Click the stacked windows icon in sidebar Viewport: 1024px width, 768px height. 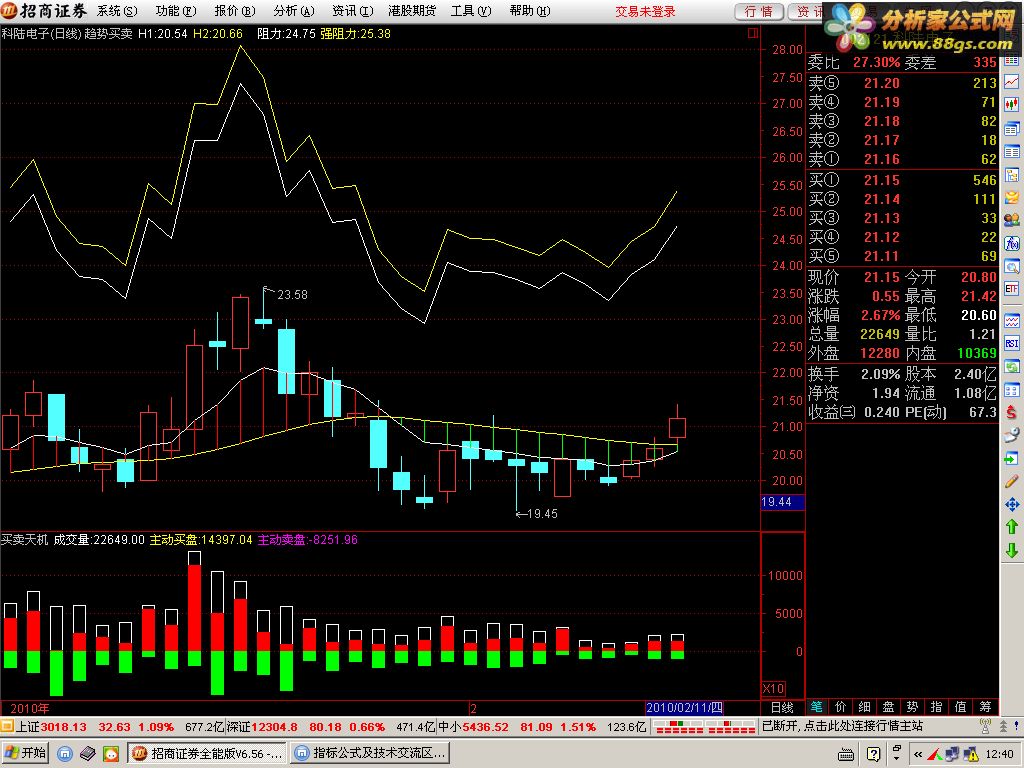pyautogui.click(x=1012, y=129)
